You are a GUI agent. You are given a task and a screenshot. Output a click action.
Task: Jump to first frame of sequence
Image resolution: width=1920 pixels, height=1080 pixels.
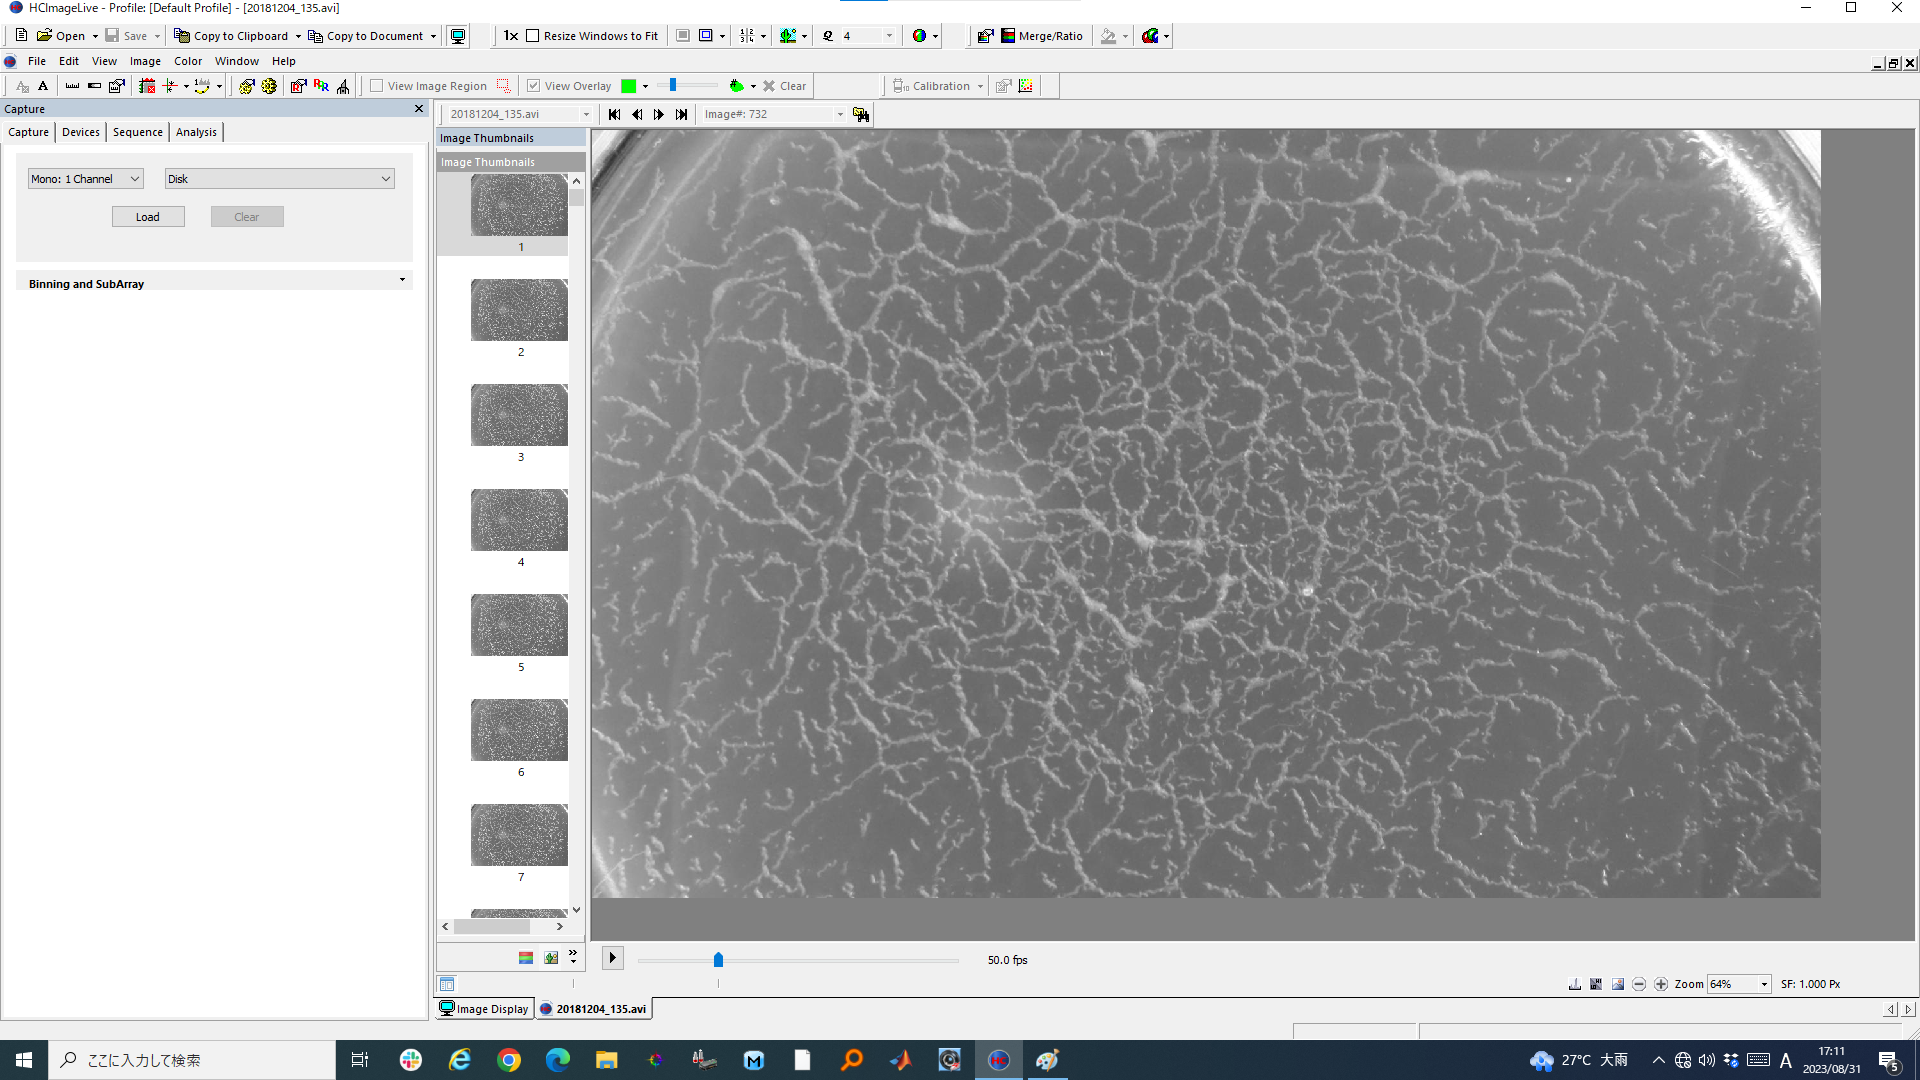[x=614, y=114]
